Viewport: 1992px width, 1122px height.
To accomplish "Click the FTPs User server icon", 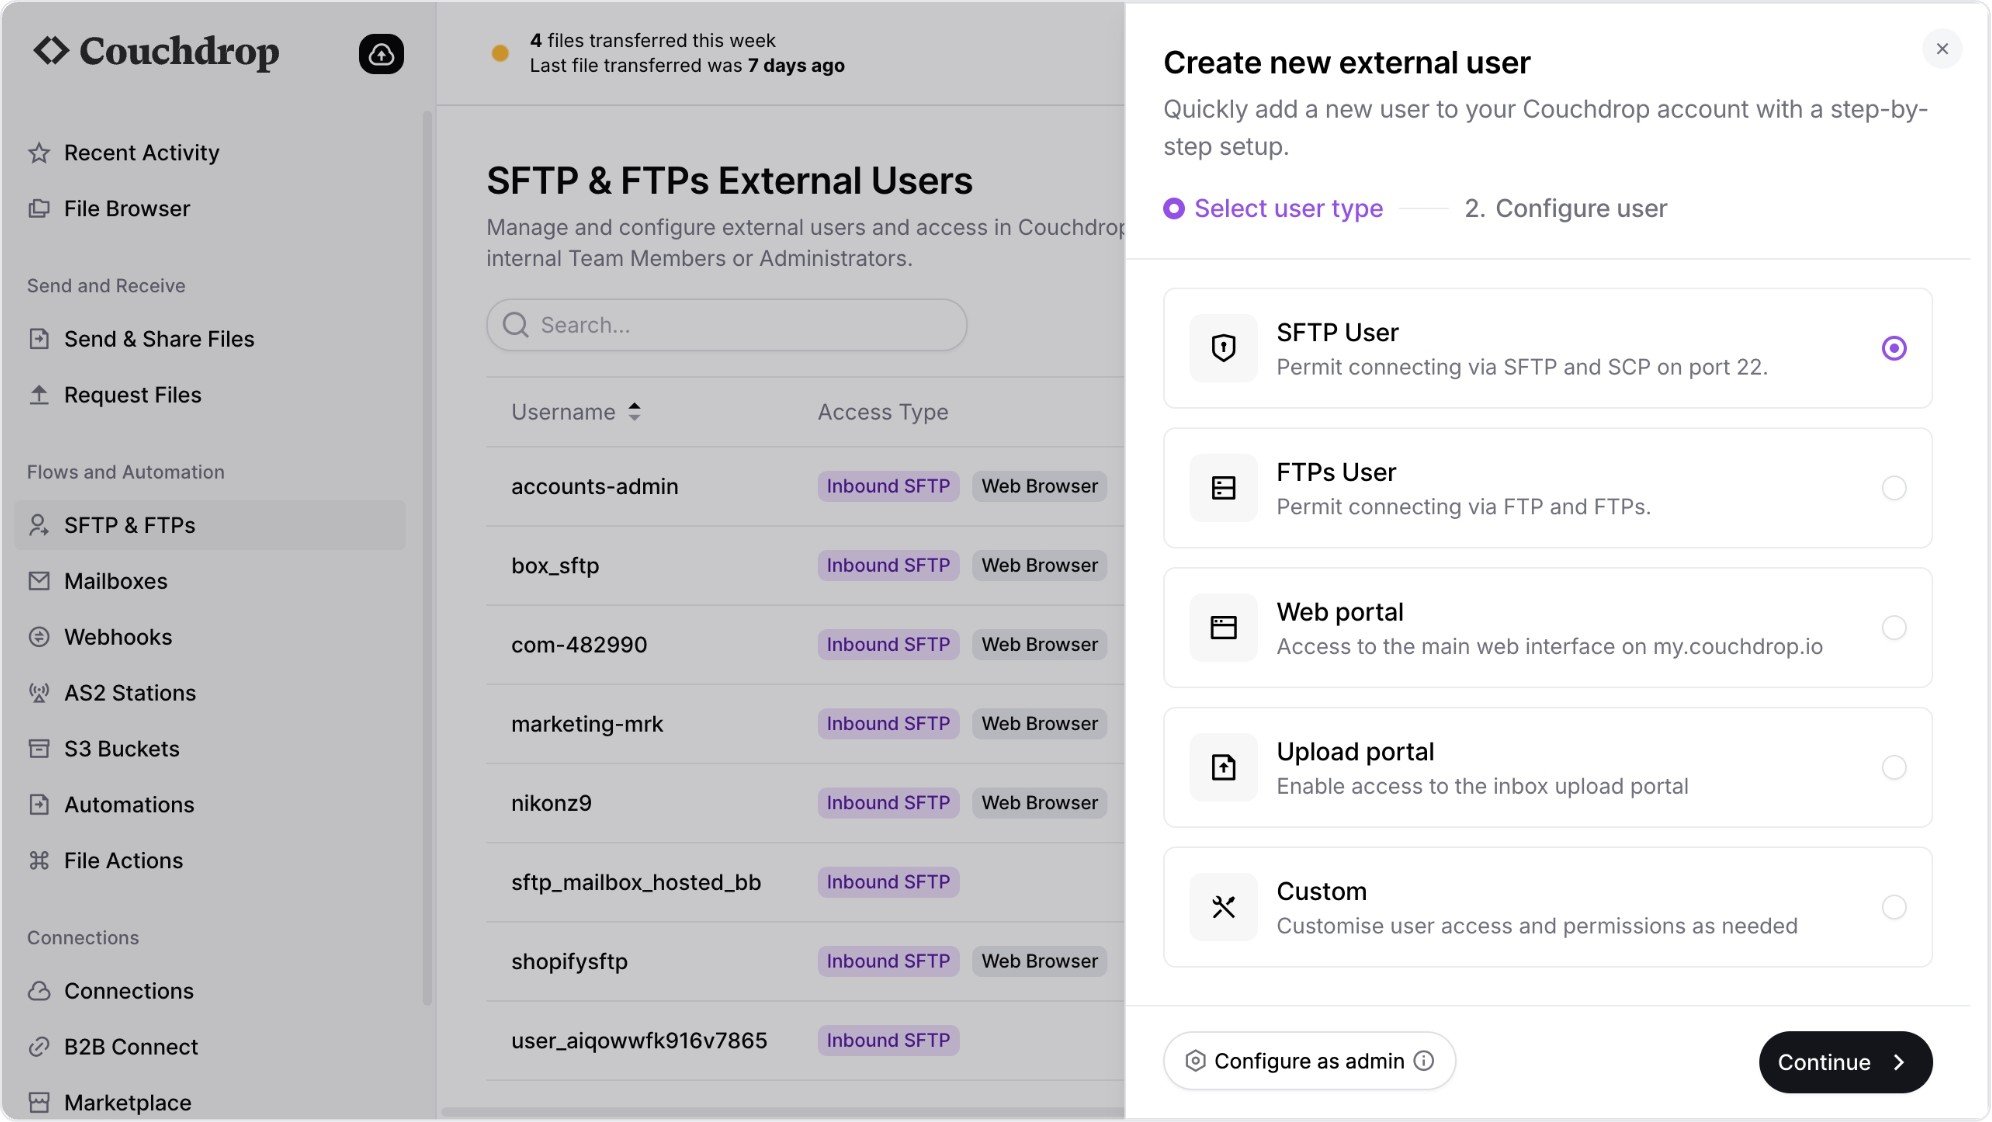I will click(1223, 488).
